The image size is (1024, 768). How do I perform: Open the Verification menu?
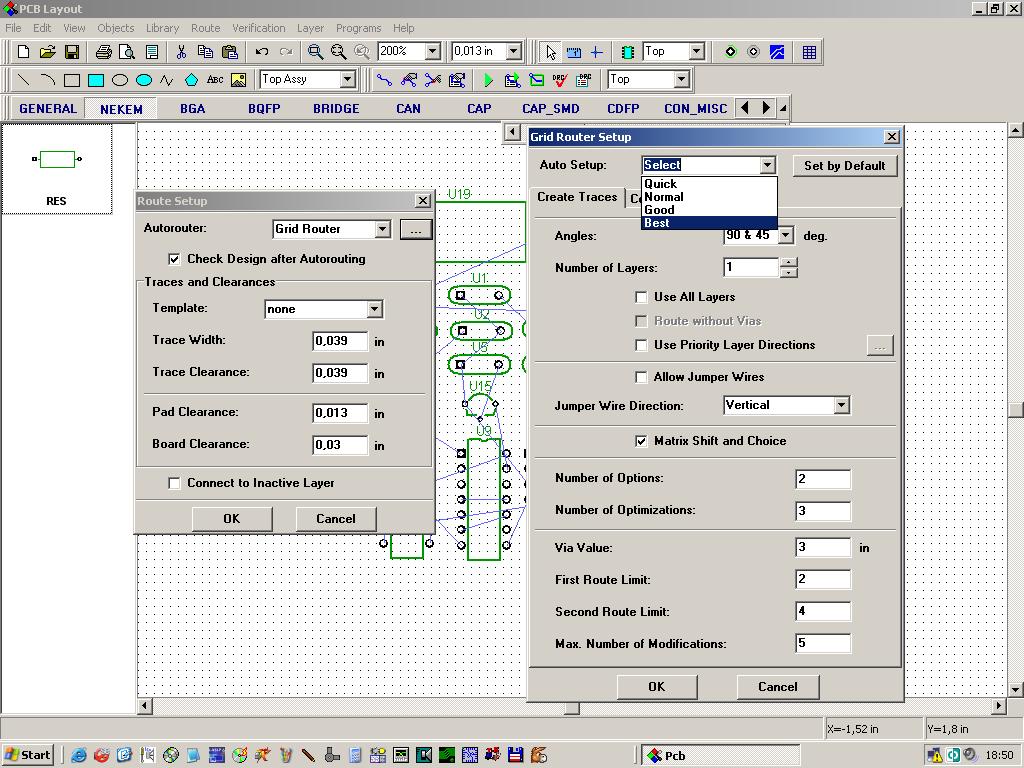(x=259, y=28)
